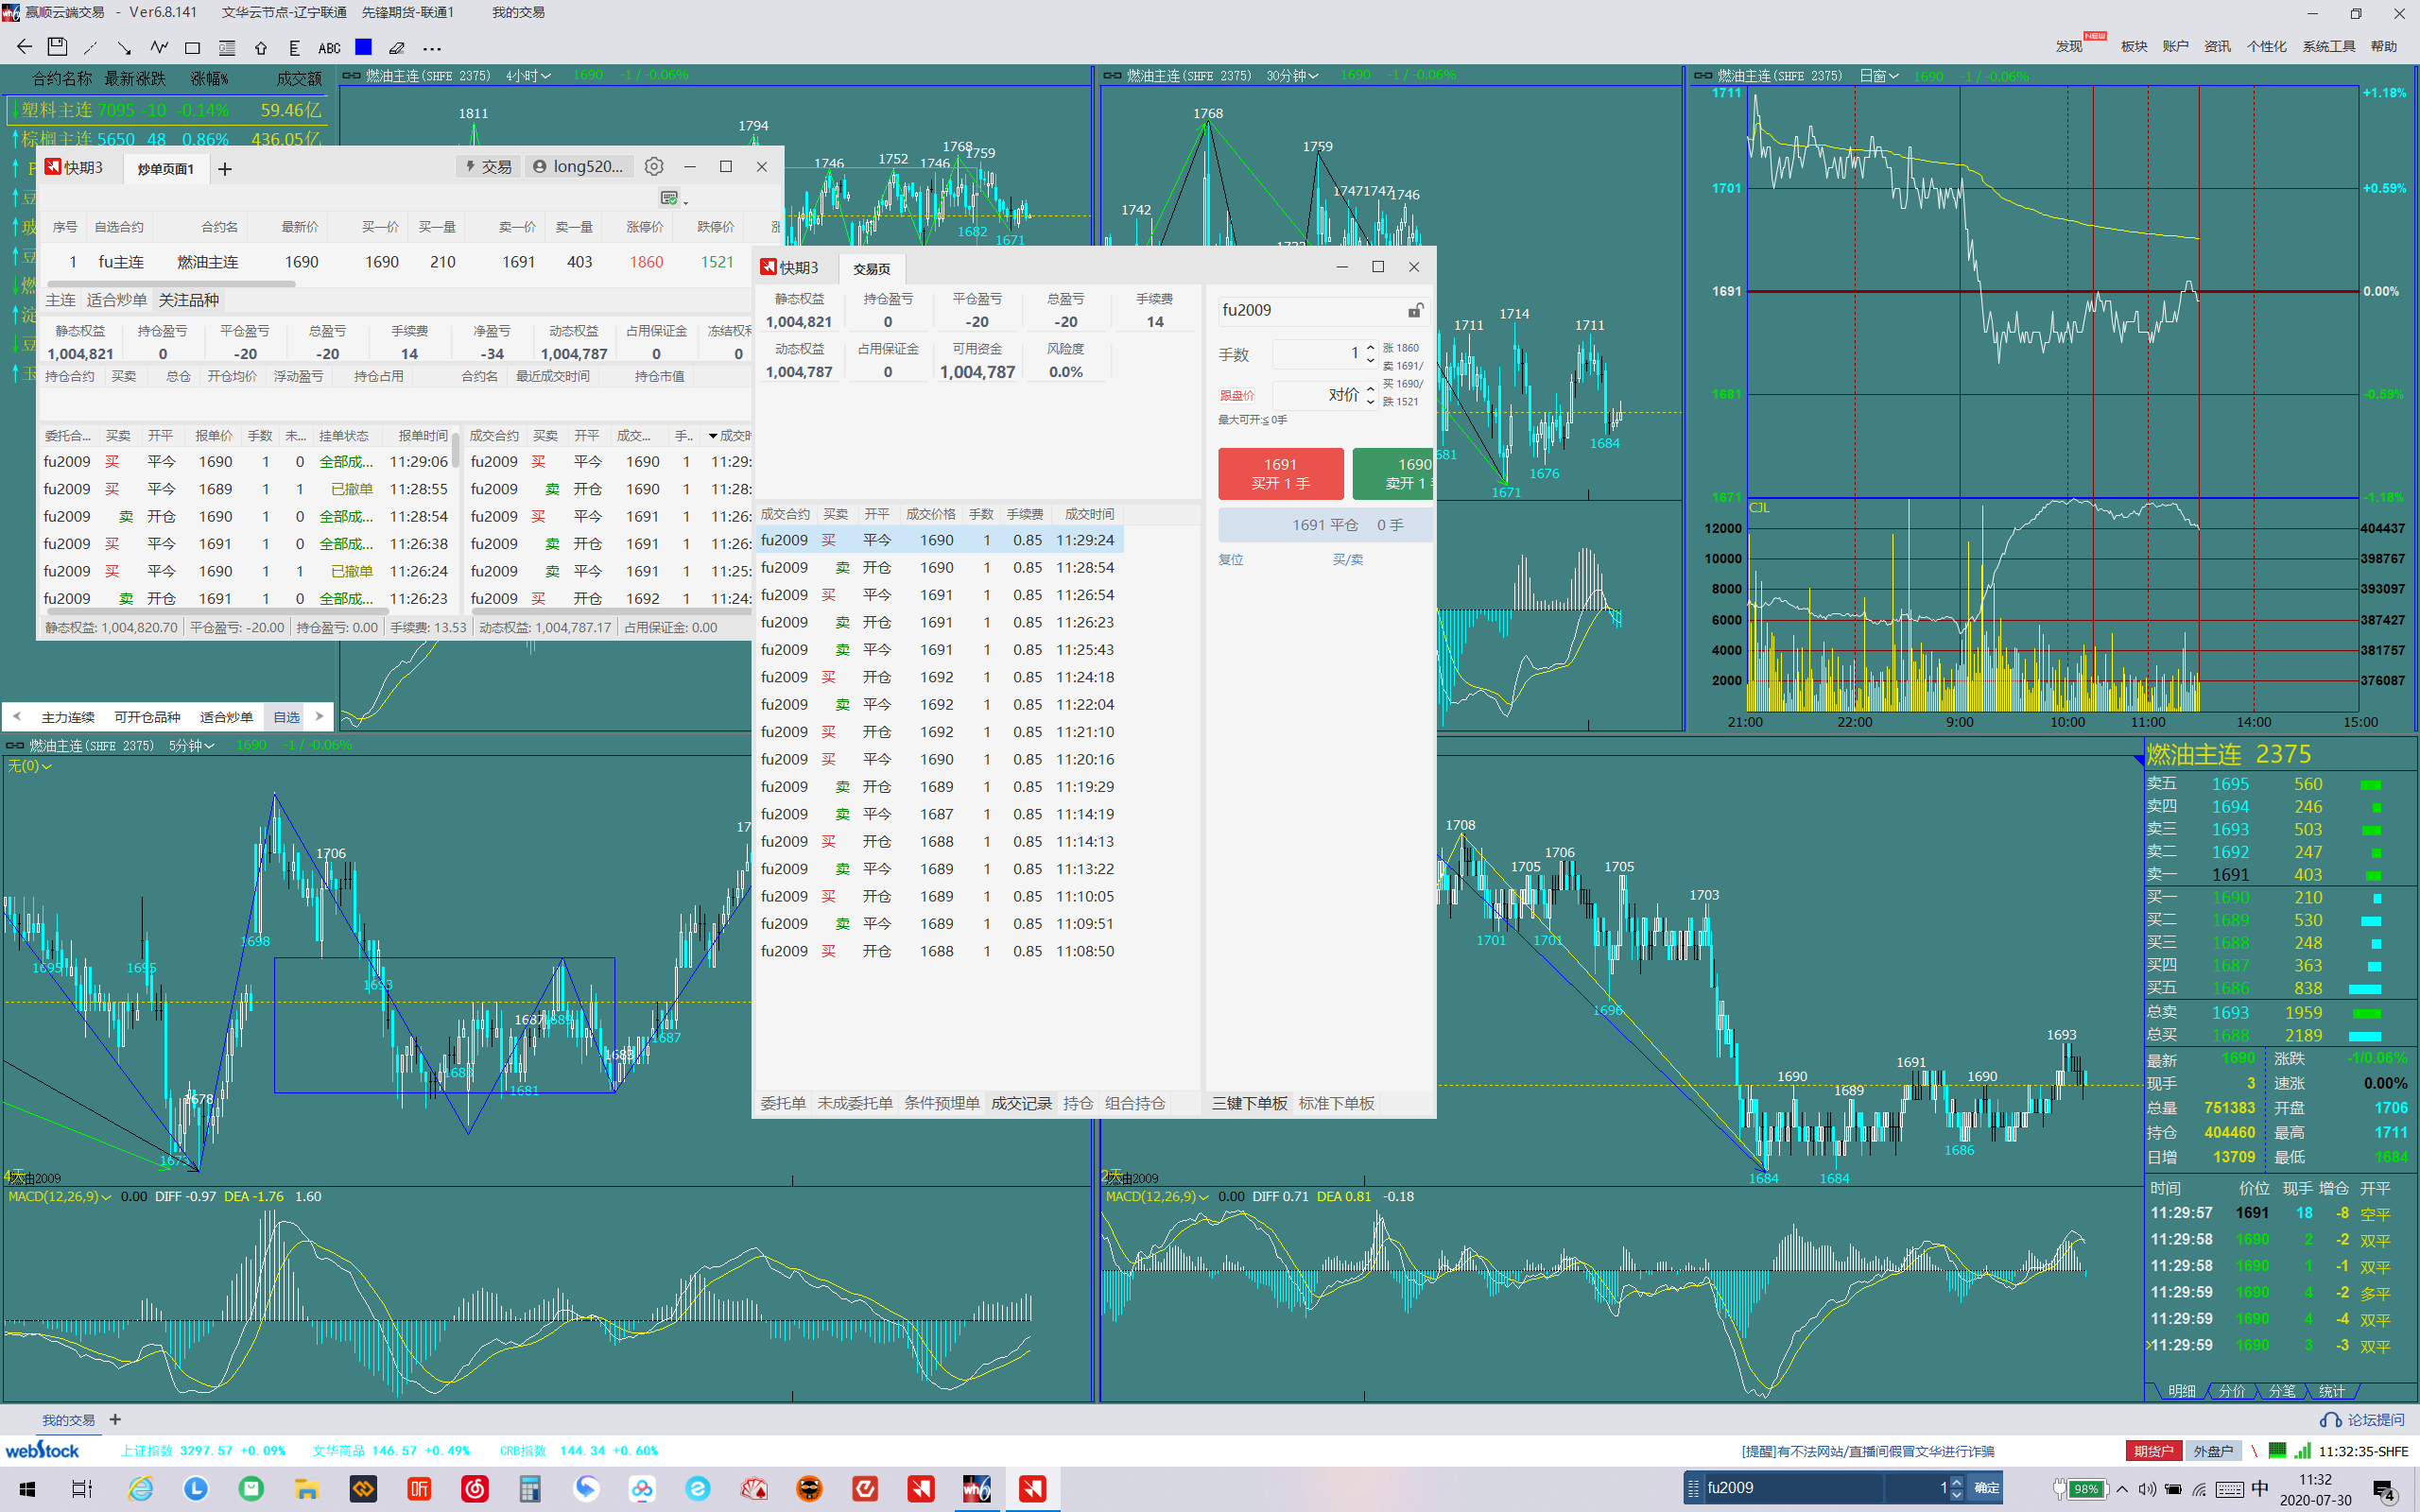Open the 5分钟 timeframe dropdown
The height and width of the screenshot is (1512, 2420).
coord(191,746)
